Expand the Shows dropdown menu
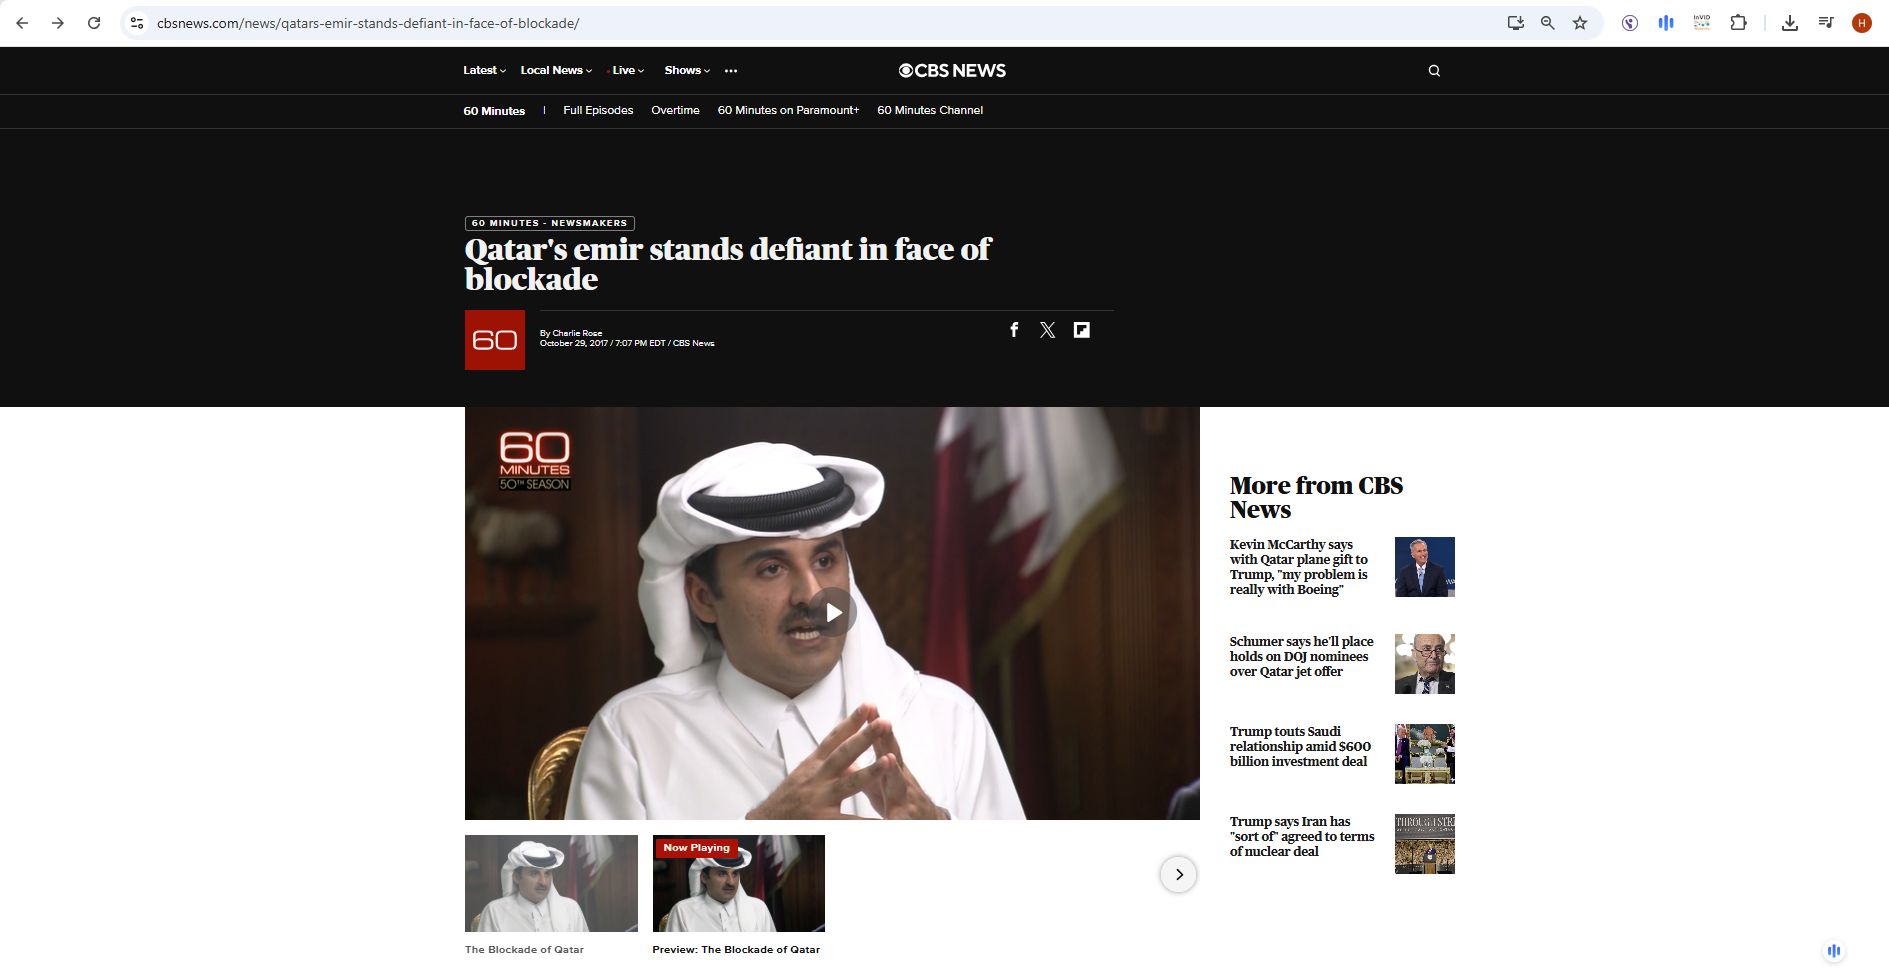1889x976 pixels. tap(687, 70)
